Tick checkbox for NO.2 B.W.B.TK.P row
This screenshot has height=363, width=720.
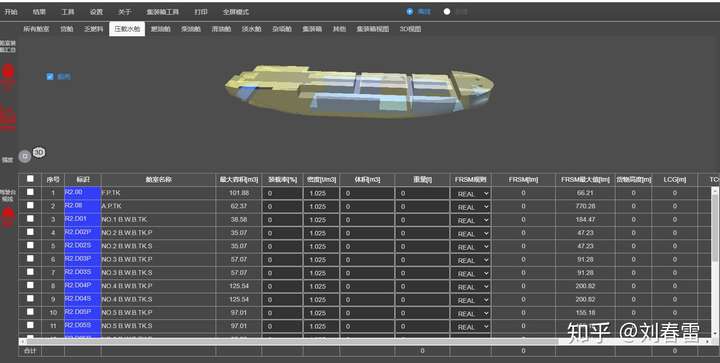pyautogui.click(x=30, y=232)
